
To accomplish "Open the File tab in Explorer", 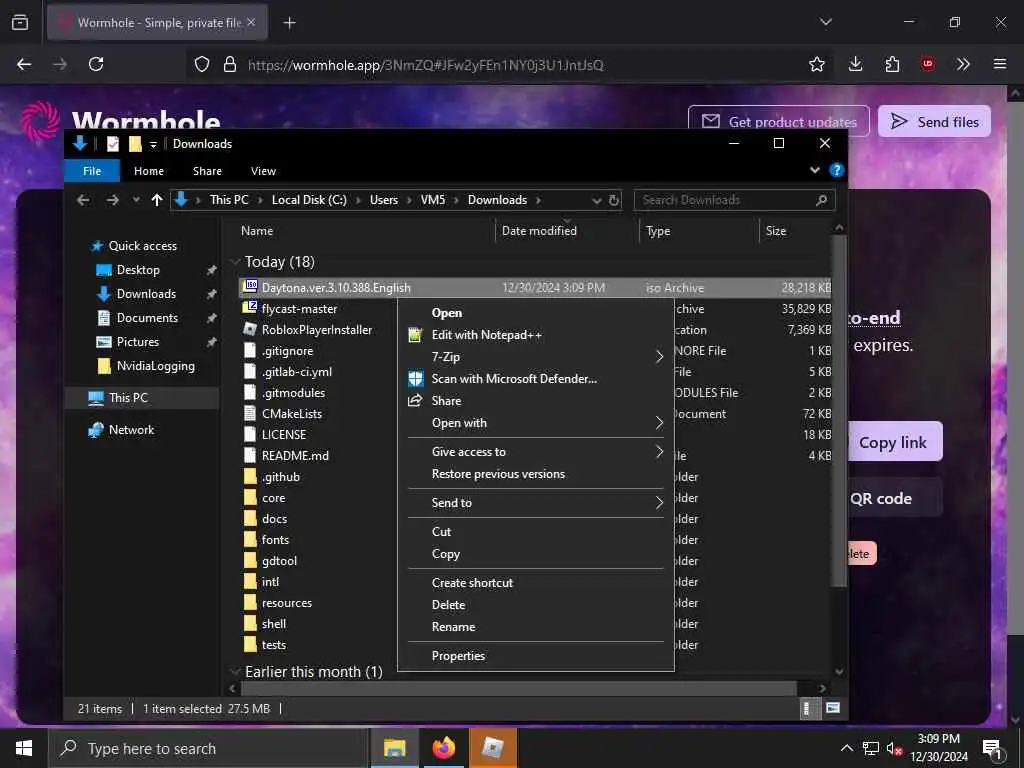I will (92, 171).
